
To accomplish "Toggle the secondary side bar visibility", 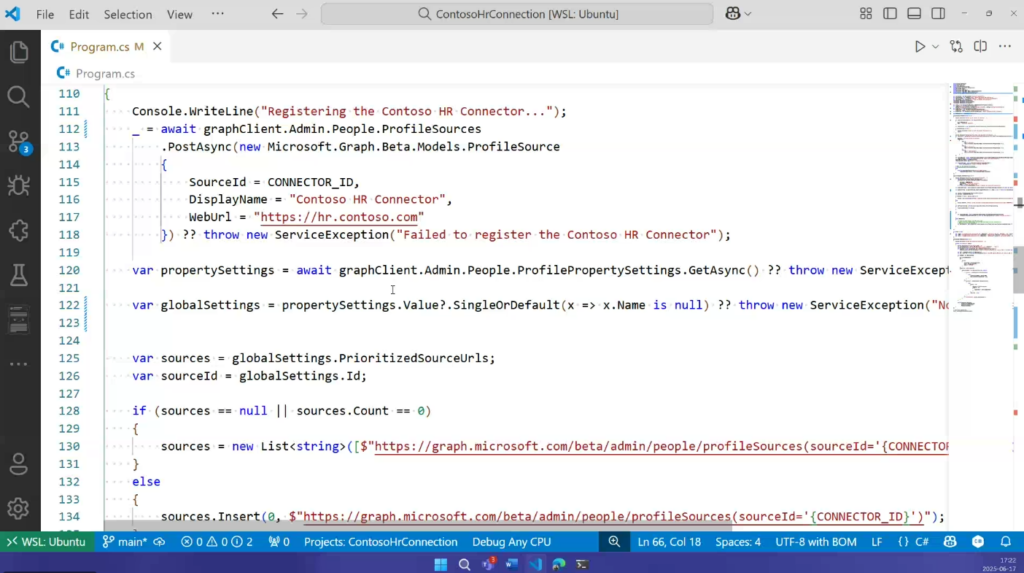I will click(938, 14).
